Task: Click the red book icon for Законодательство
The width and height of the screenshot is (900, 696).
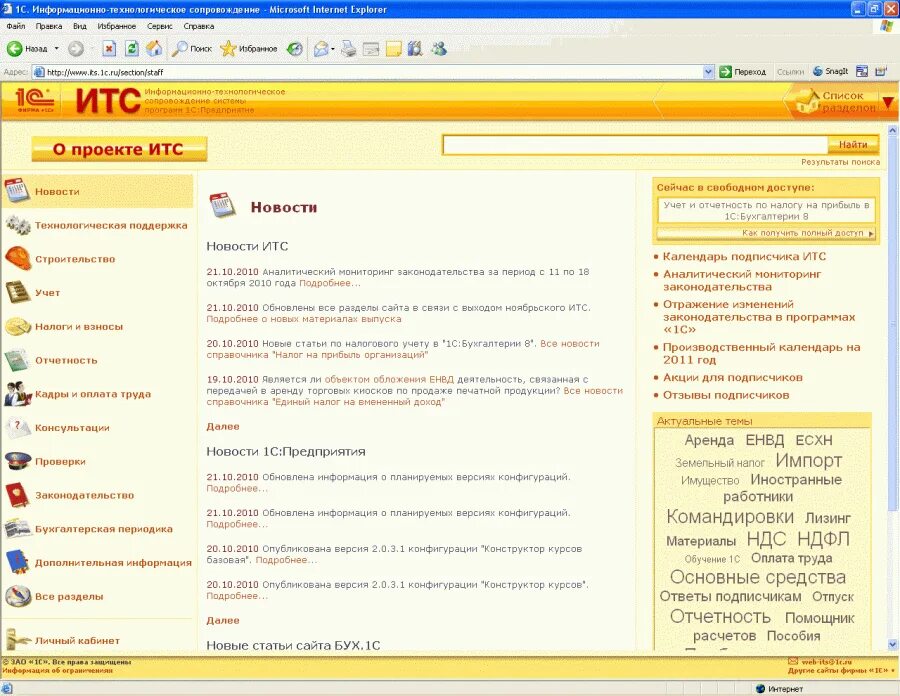Action: (17, 495)
